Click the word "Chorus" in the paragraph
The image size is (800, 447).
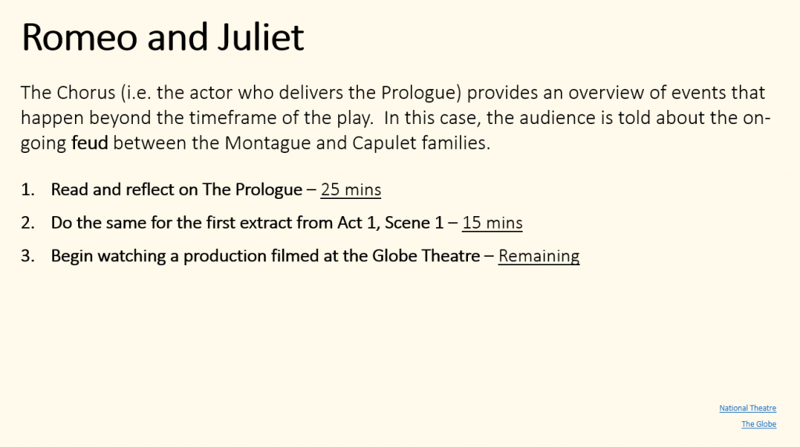[x=86, y=93]
